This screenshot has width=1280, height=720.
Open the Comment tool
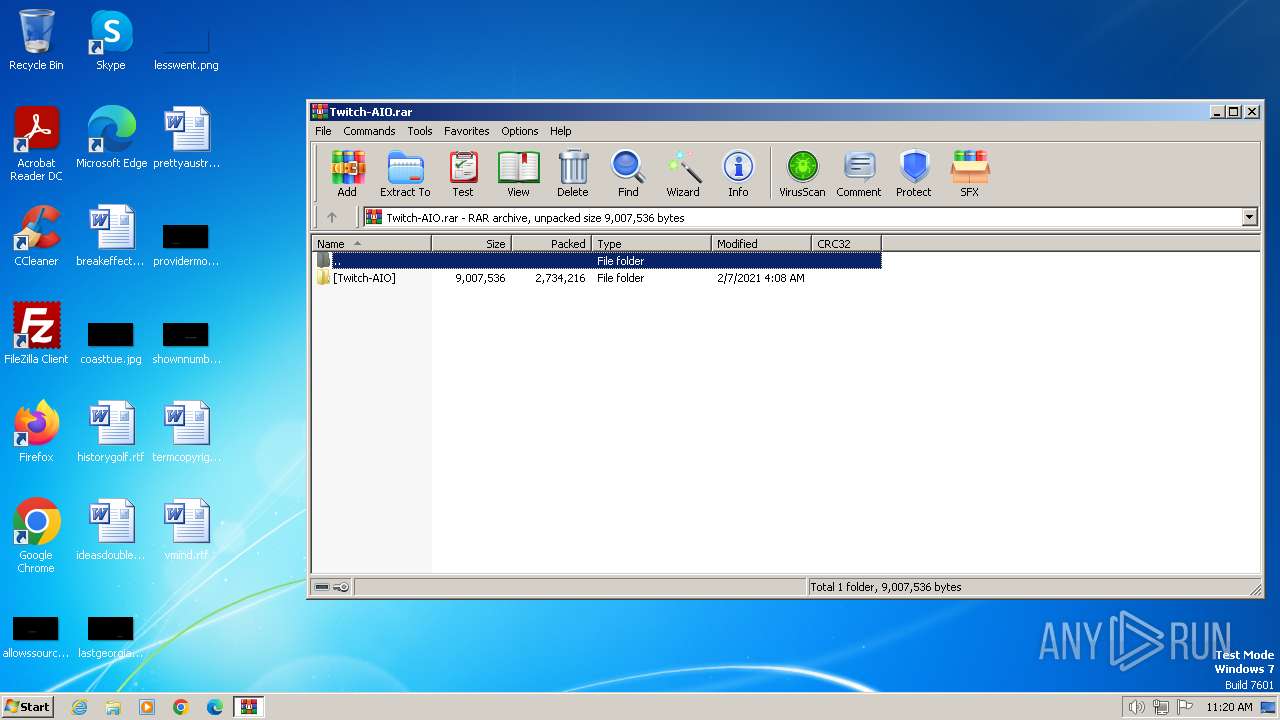tap(859, 174)
